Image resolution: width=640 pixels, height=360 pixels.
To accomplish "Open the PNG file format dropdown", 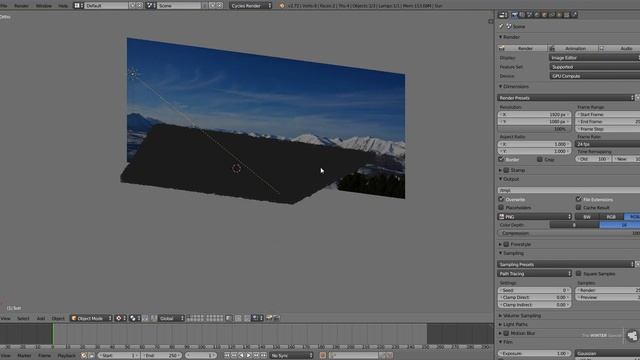I will point(535,217).
